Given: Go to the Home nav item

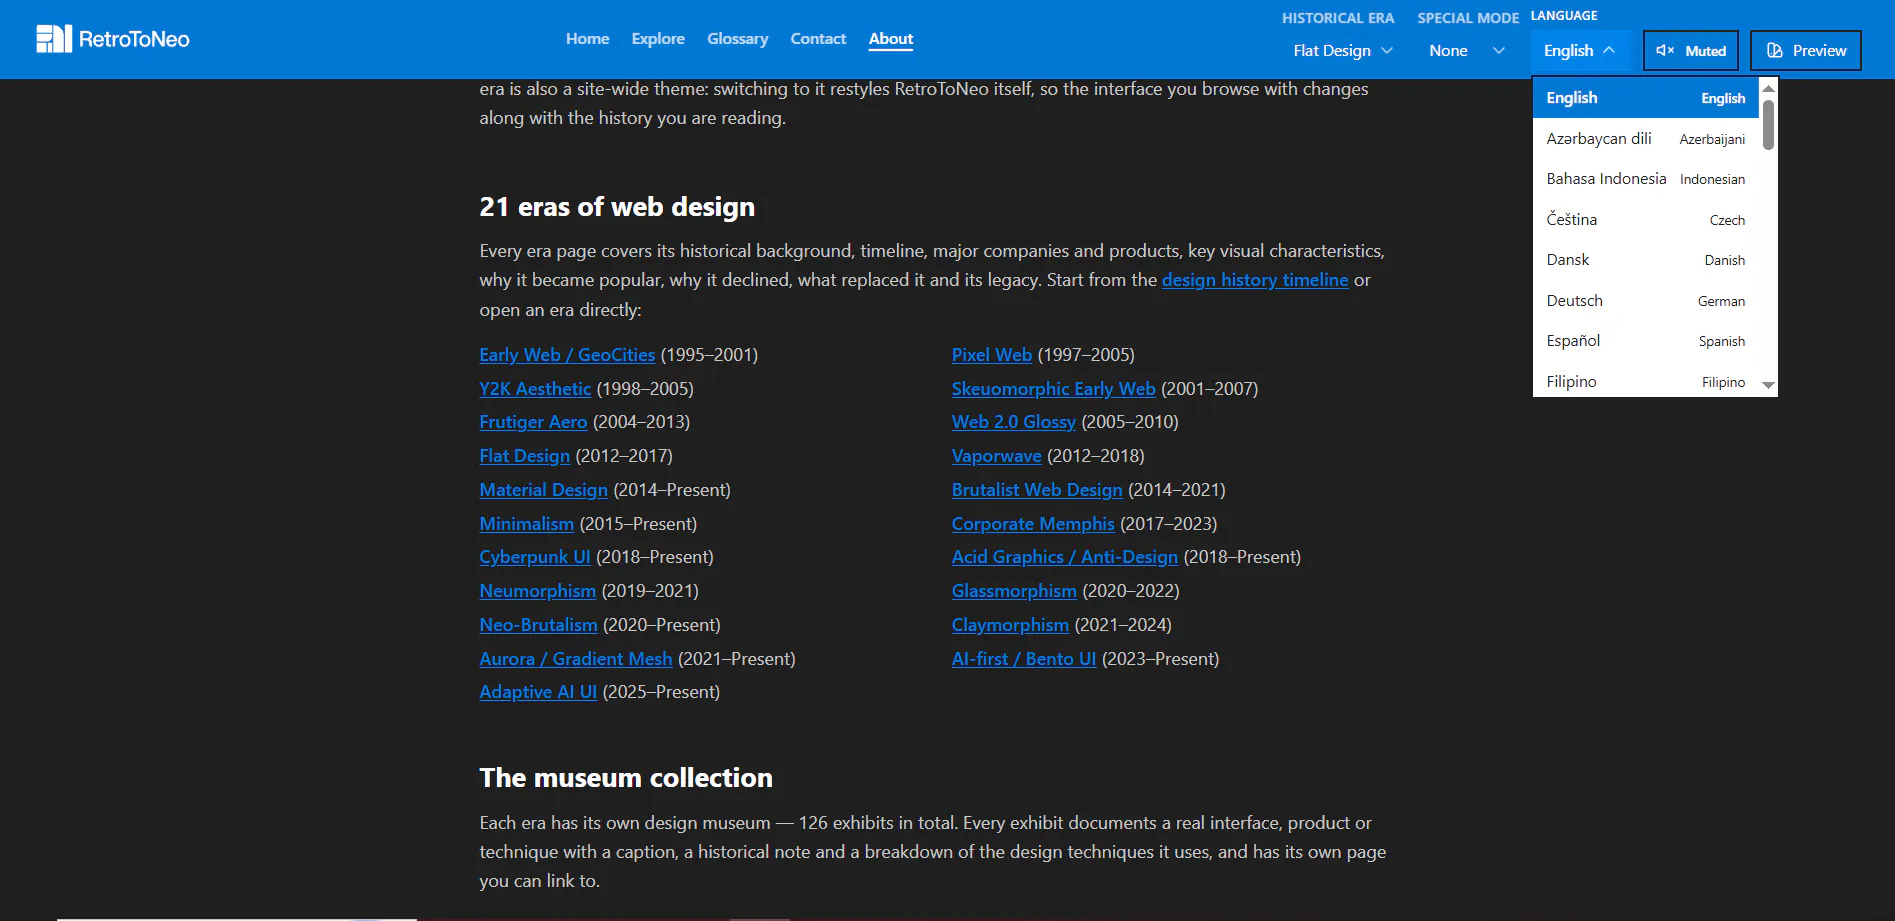Looking at the screenshot, I should coord(587,39).
